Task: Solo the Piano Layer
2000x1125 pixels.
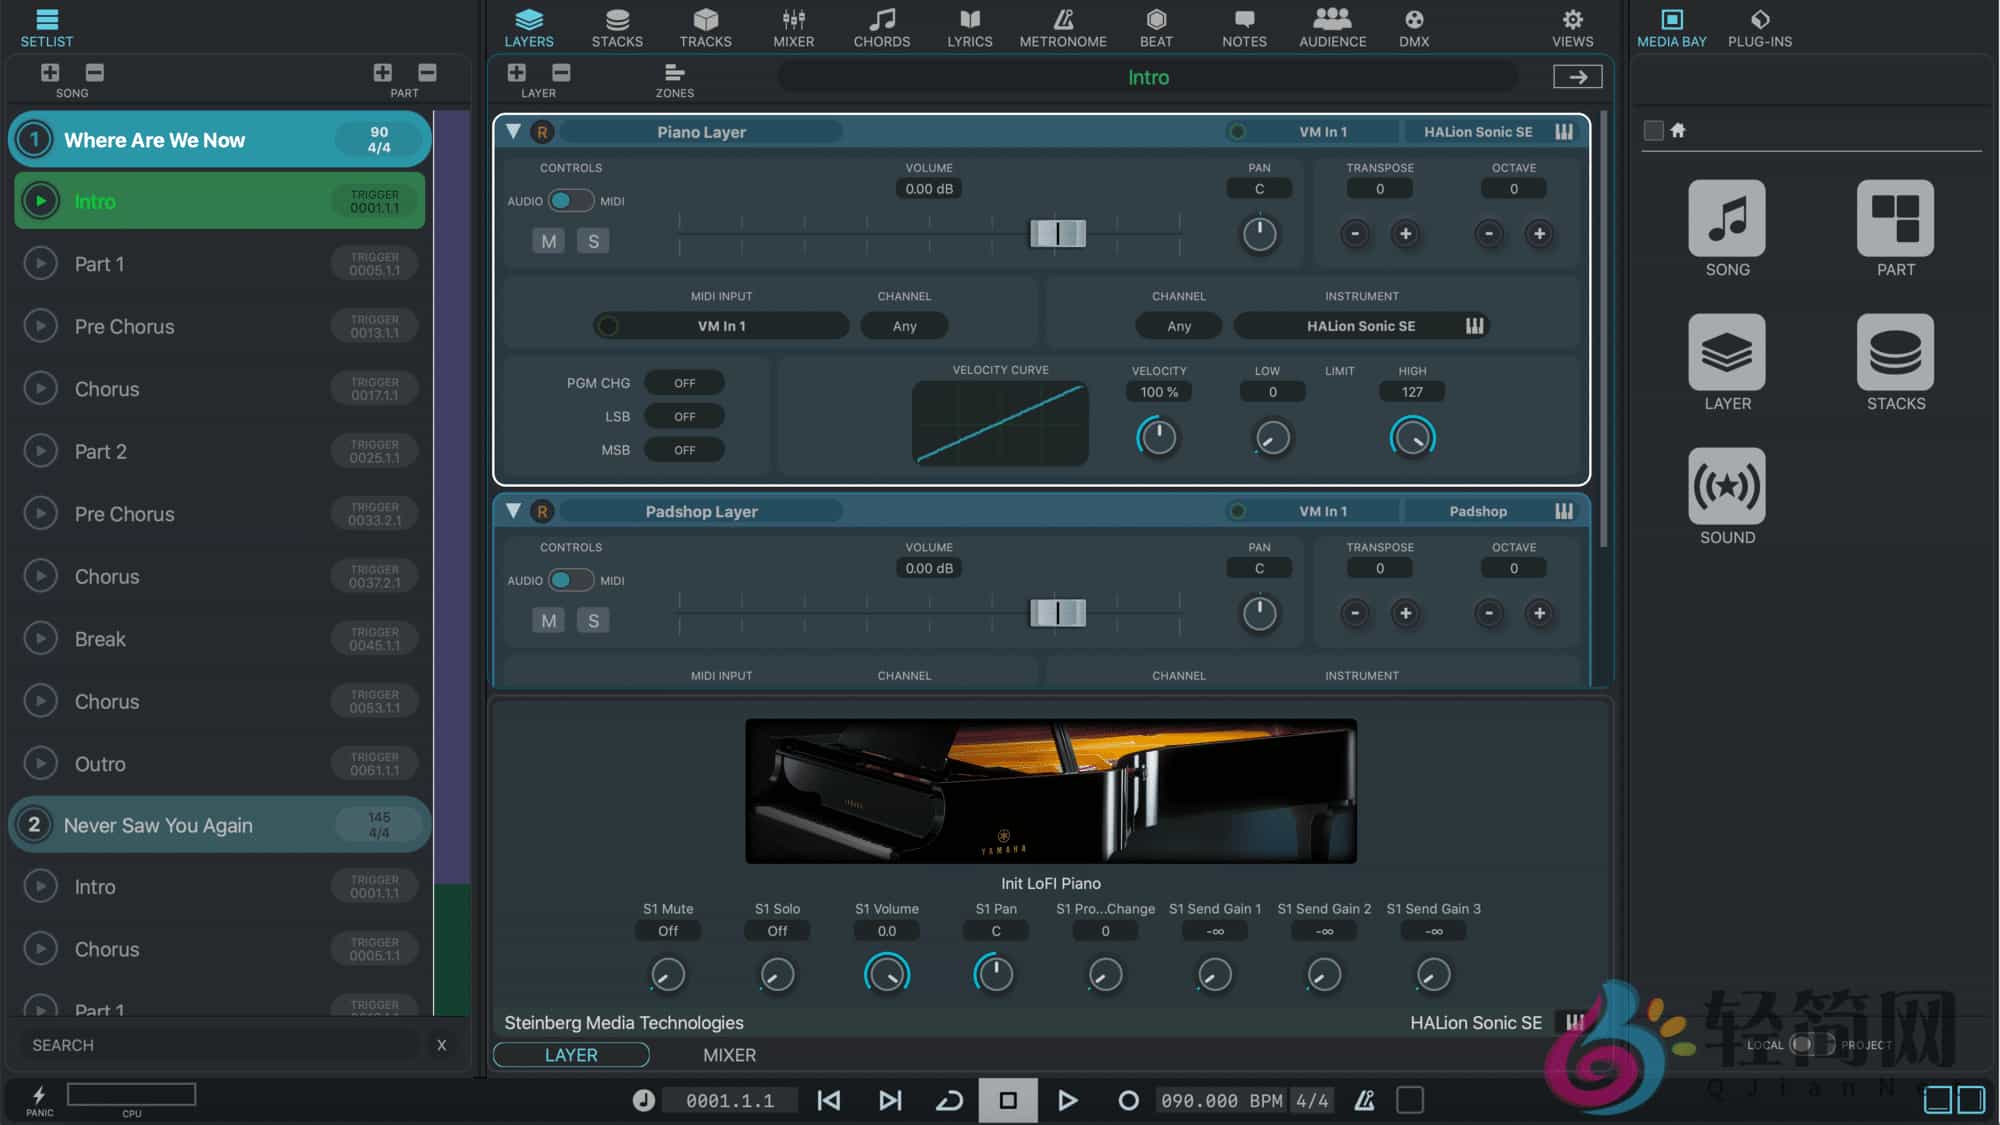Action: coord(594,240)
